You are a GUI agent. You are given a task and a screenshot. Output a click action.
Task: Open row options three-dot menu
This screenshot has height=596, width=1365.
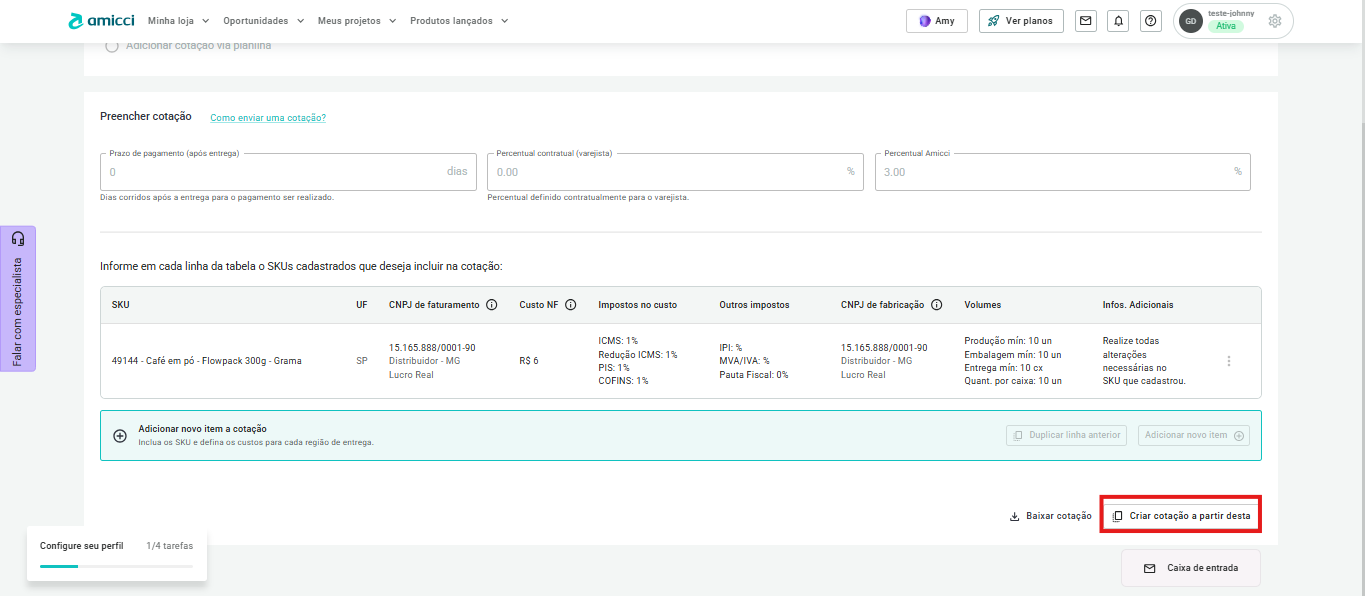[x=1229, y=361]
